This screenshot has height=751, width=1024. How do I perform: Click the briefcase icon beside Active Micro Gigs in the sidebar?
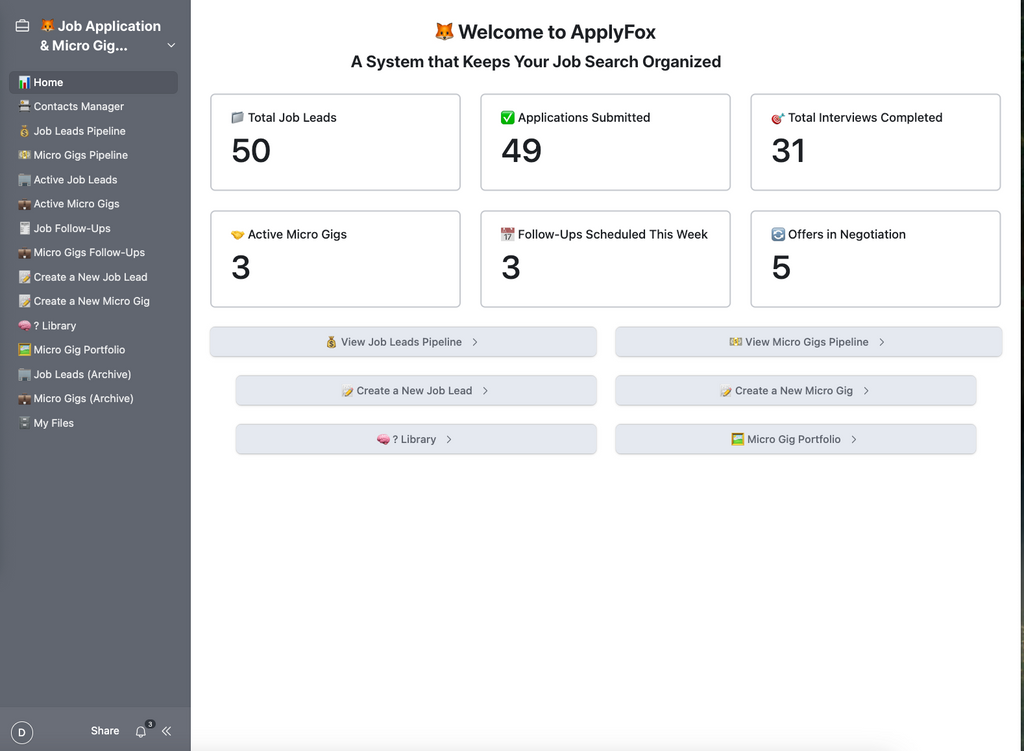tap(24, 204)
